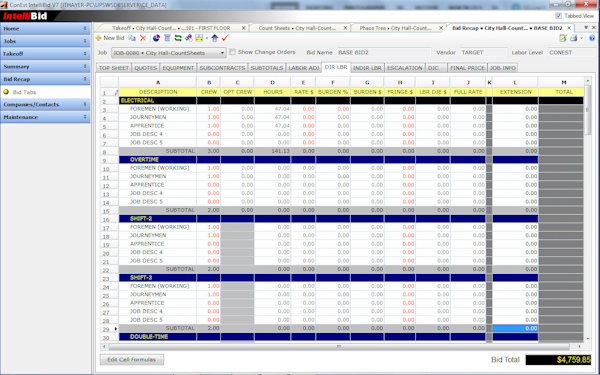Open the INDIR LBR tab
The image size is (600, 375).
click(x=367, y=68)
